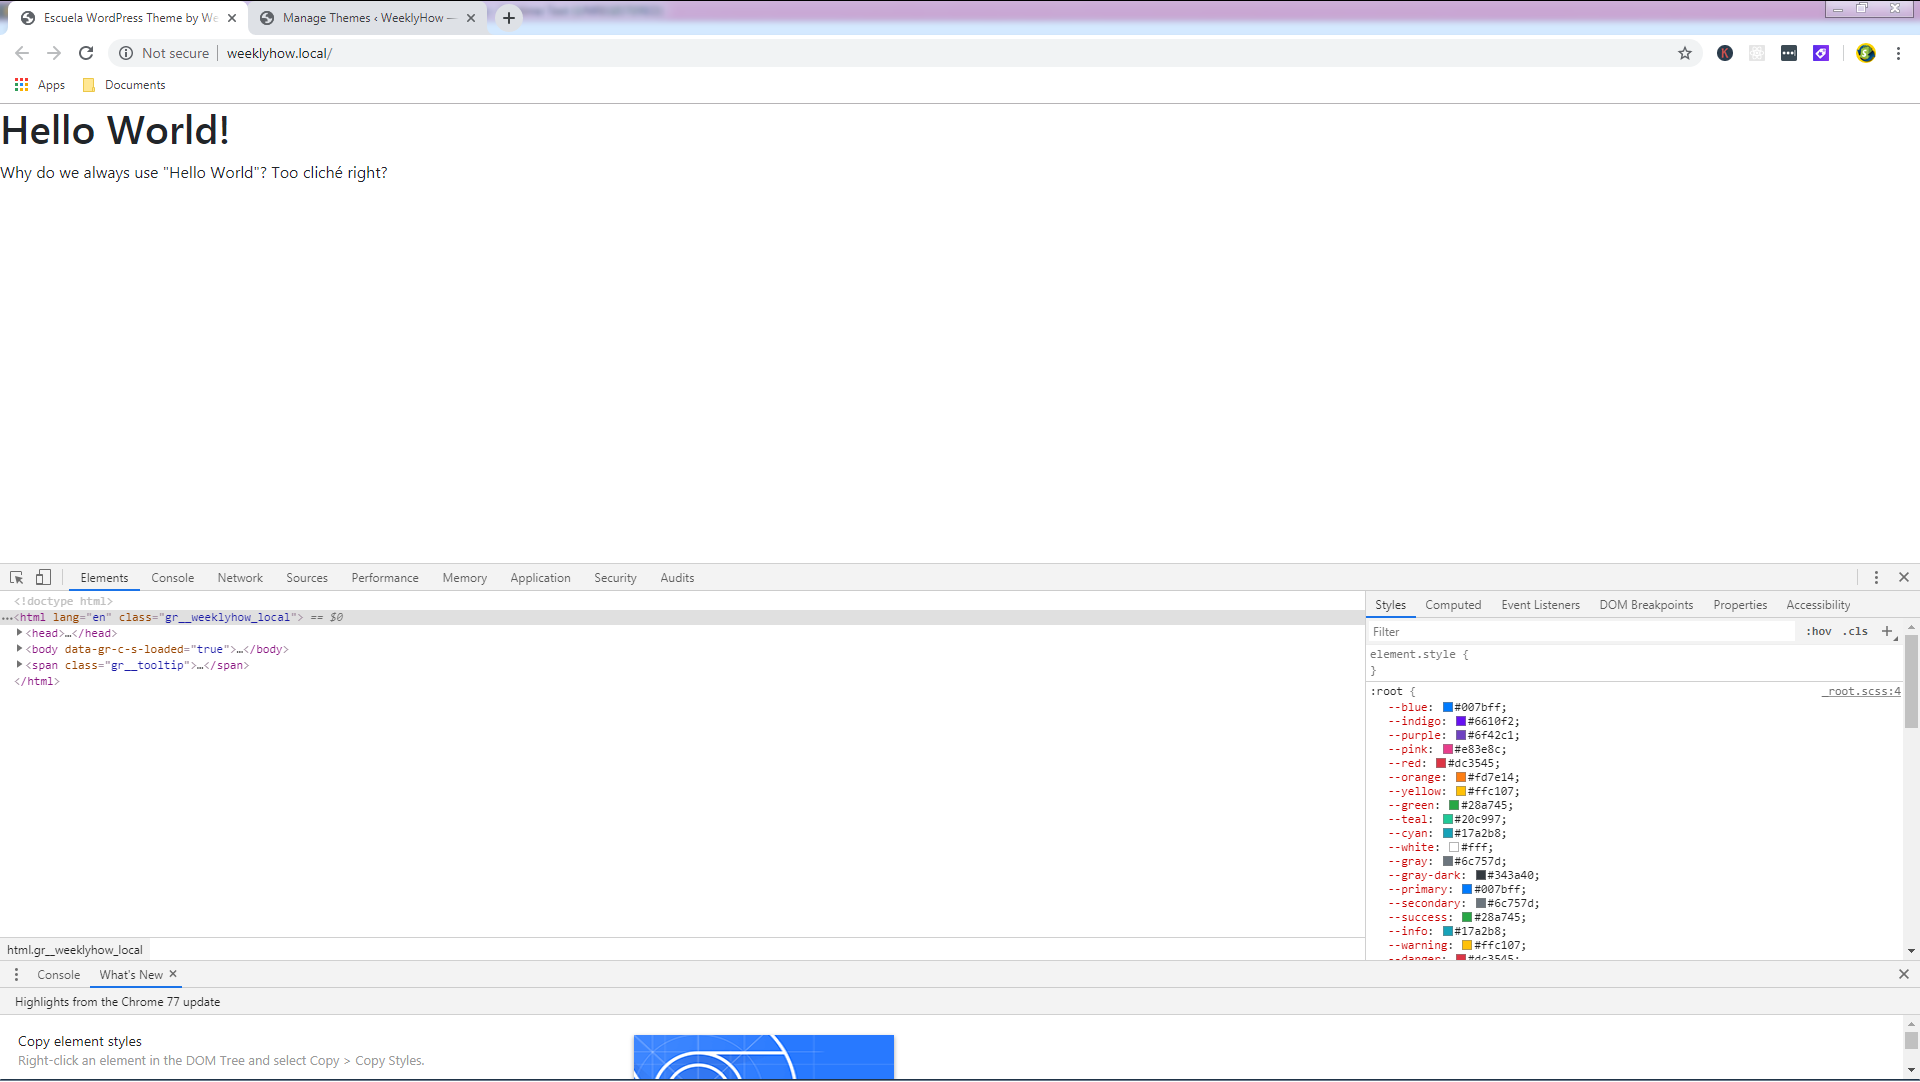Screen dimensions: 1920x1082
Task: Reload the weeklyhow.local page
Action: coord(86,53)
